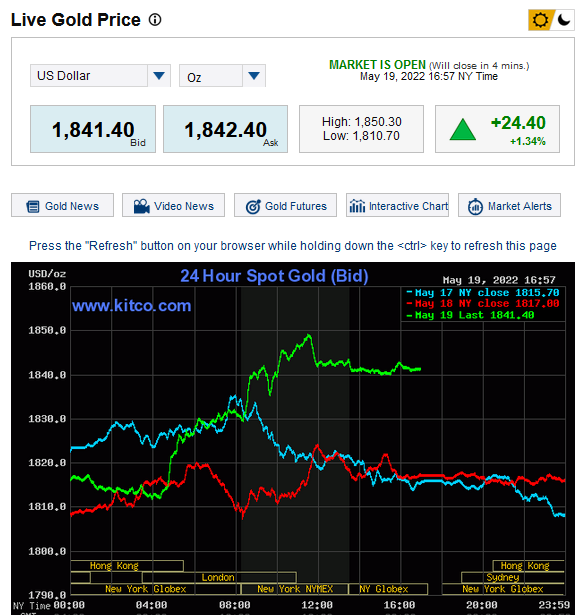Click the NY Globex session label
Screen dimensions: 576x615
(x=384, y=589)
